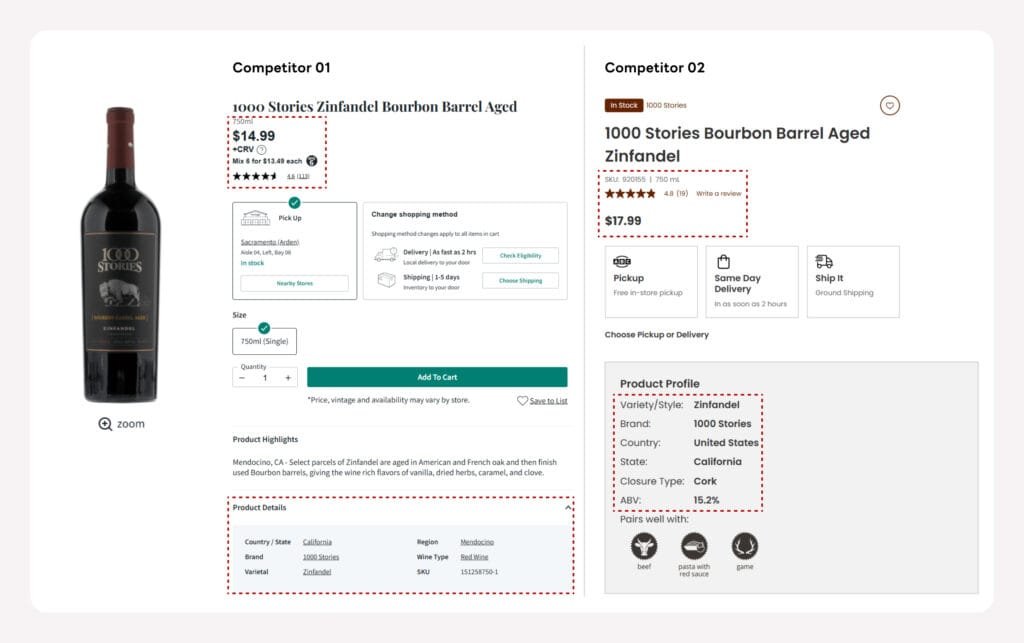Click the Ship It truck icon
1024x643 pixels.
824,261
